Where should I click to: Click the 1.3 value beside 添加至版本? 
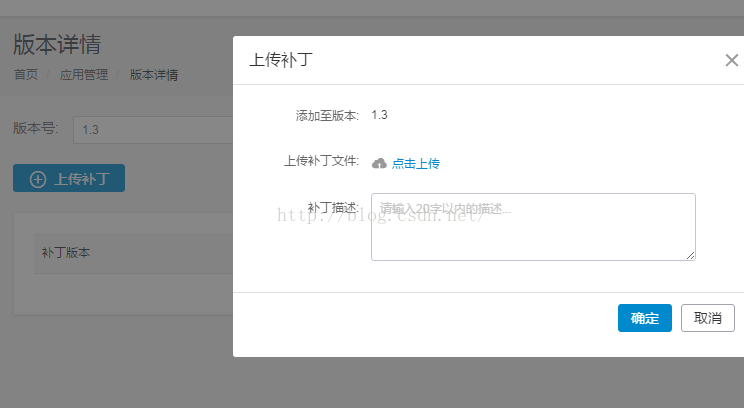click(x=379, y=115)
